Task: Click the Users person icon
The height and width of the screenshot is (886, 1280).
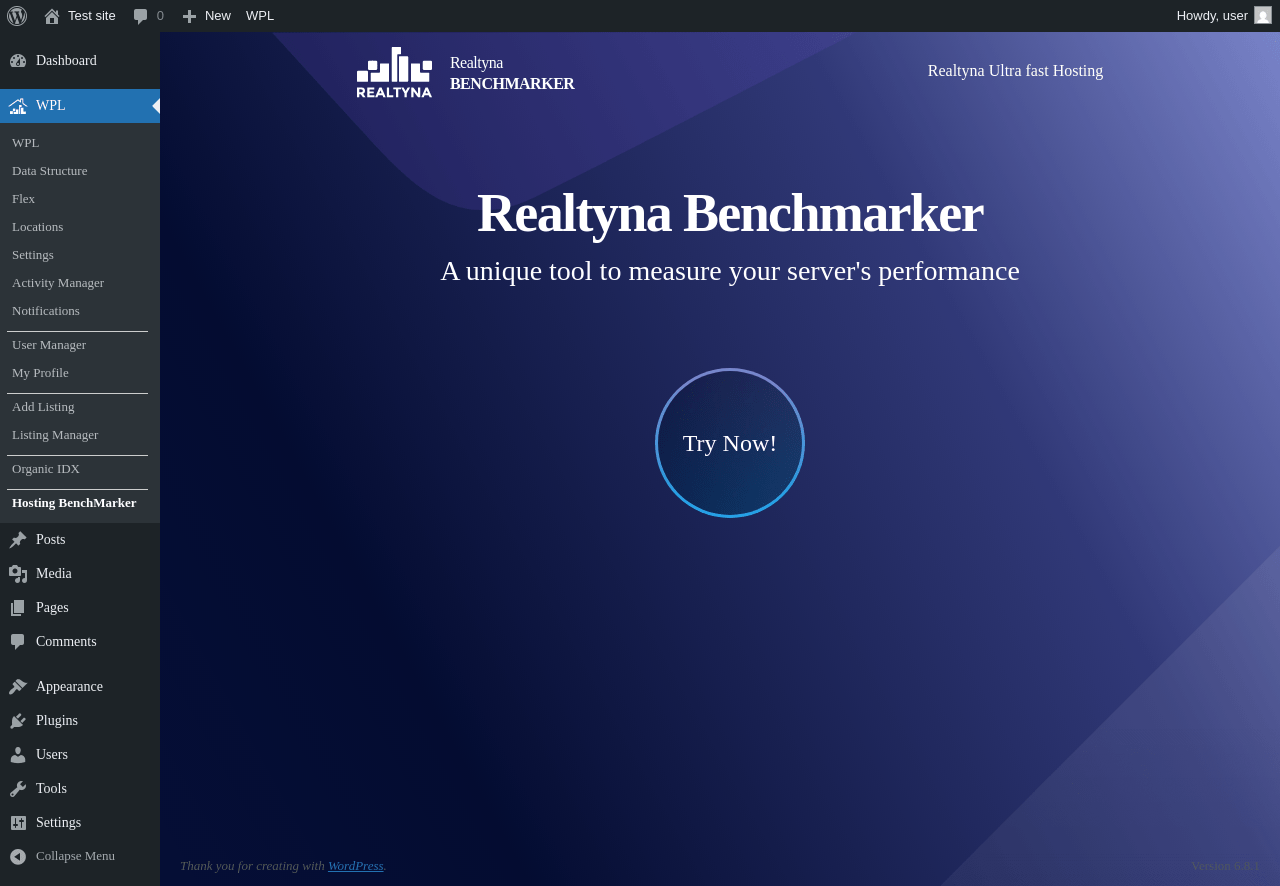Action: pos(18,755)
